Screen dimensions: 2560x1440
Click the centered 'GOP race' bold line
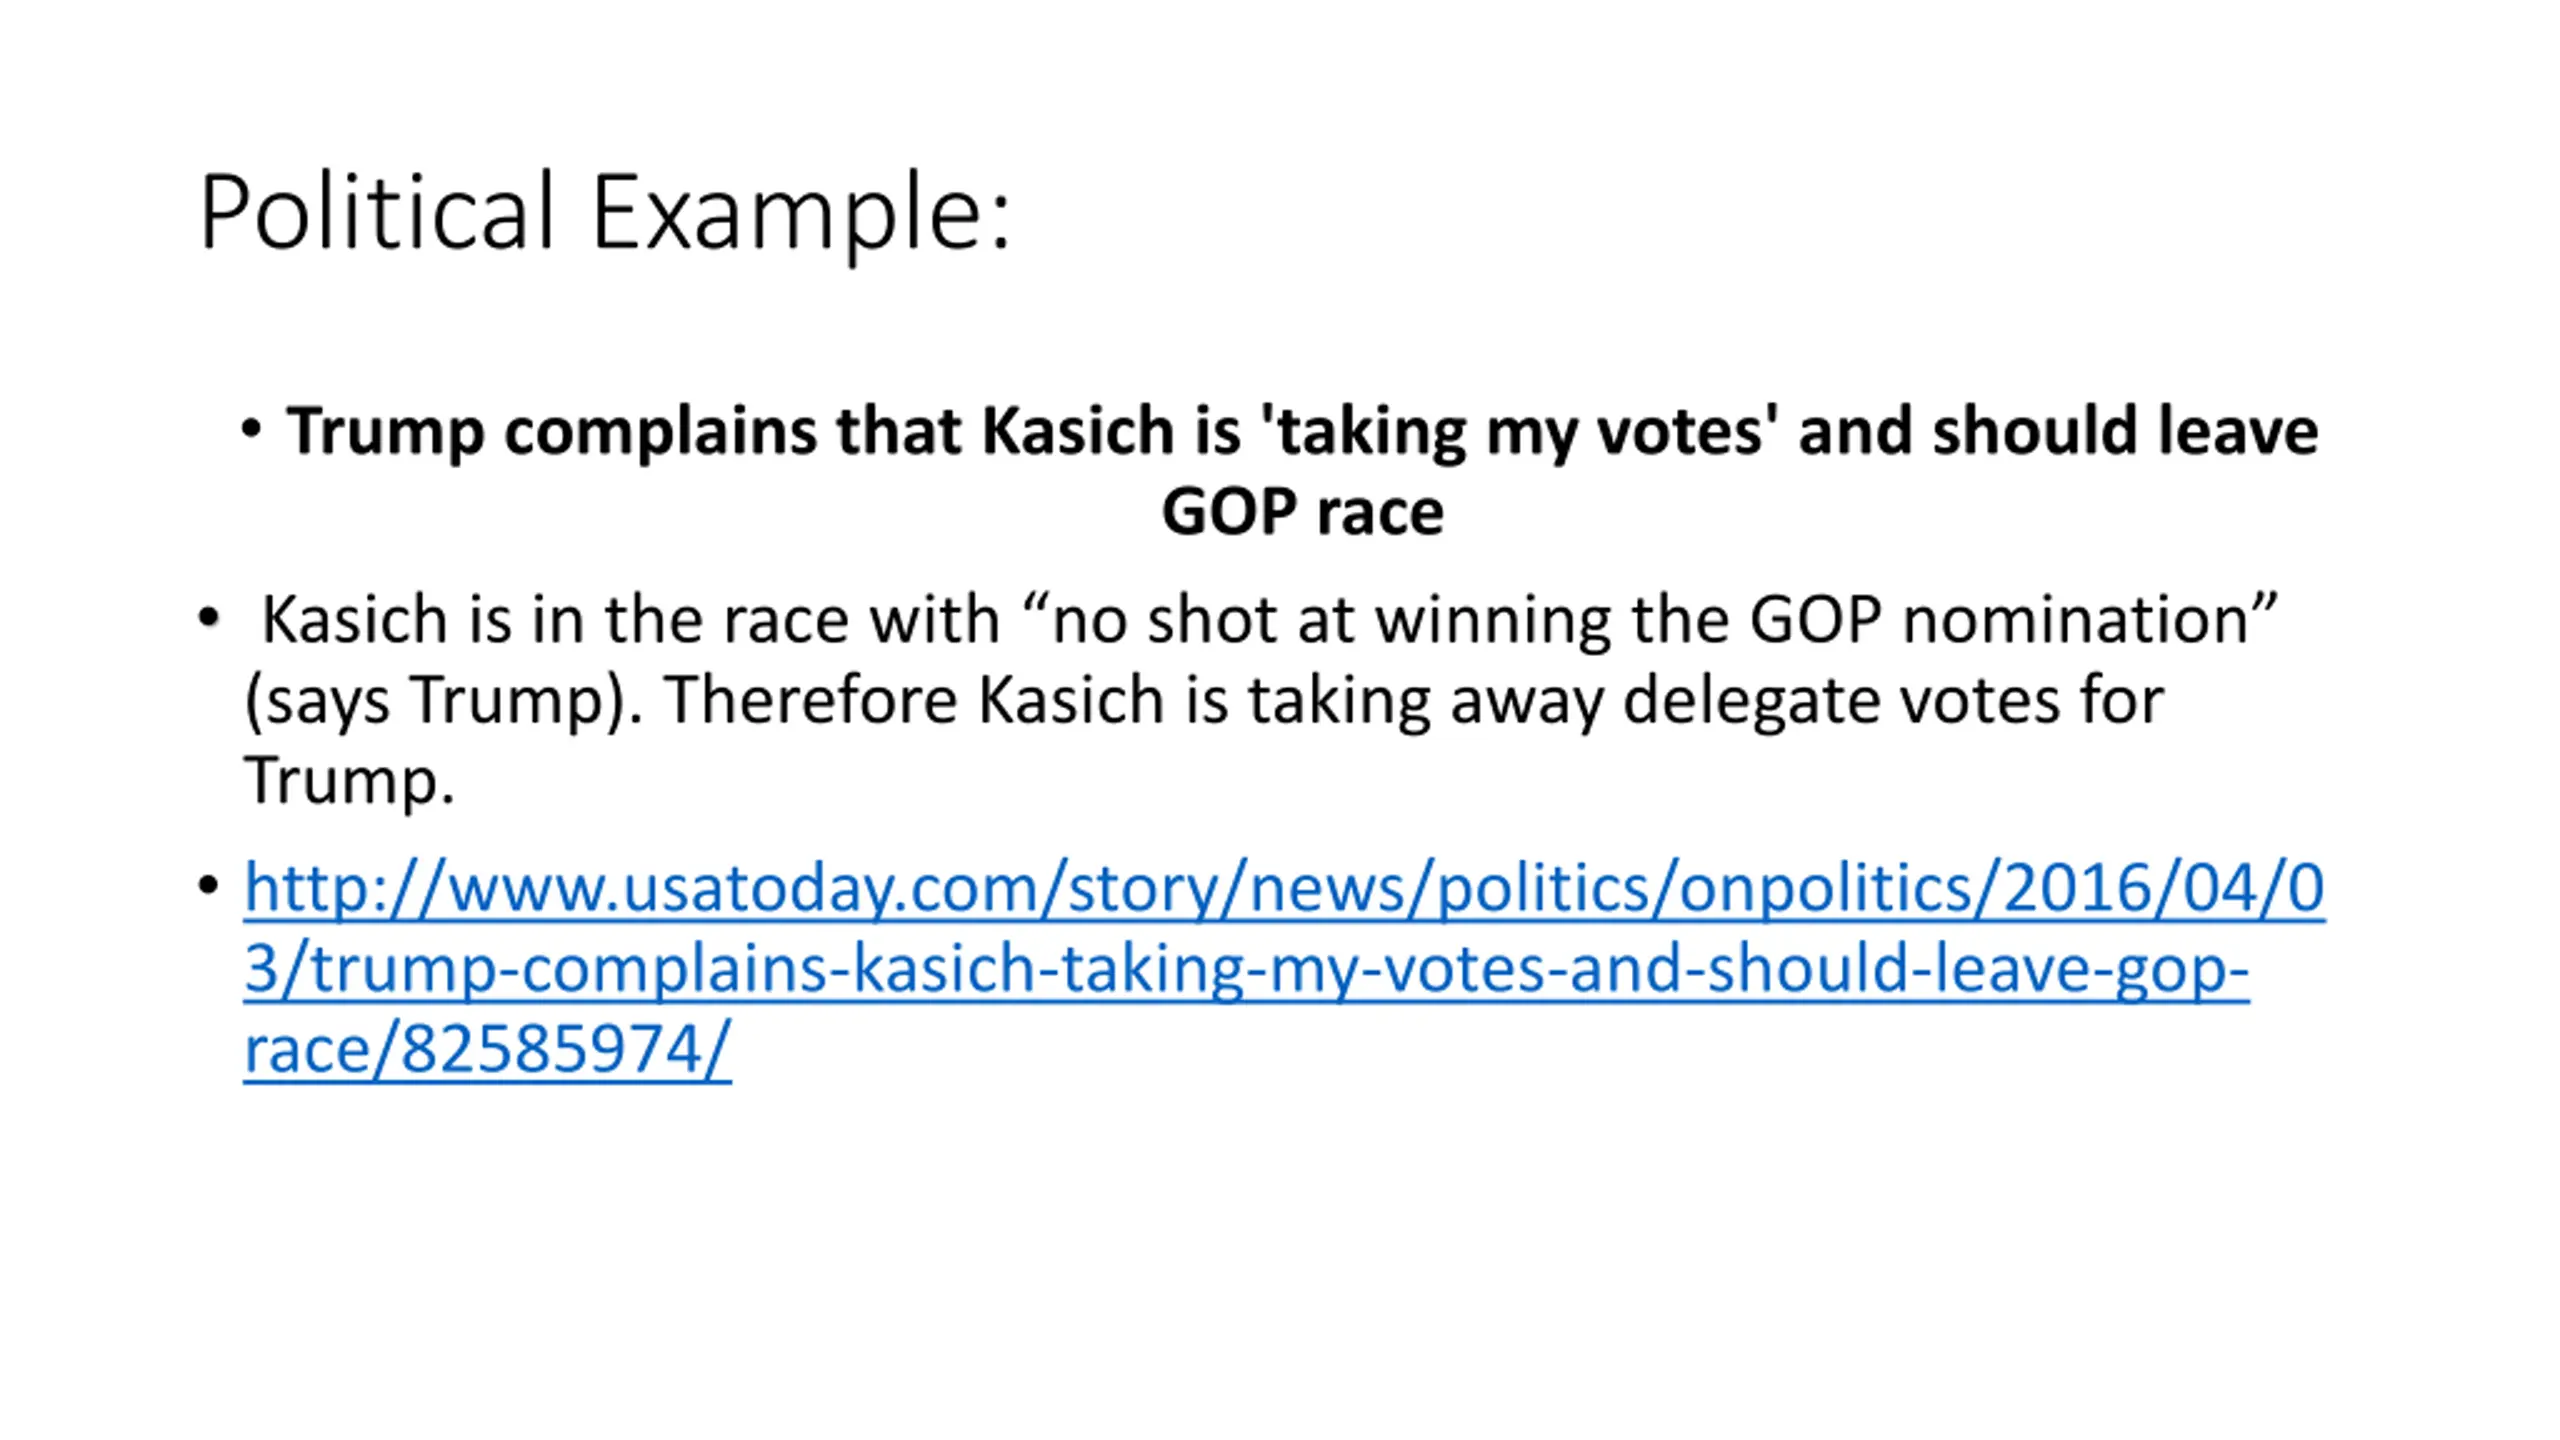point(1302,512)
